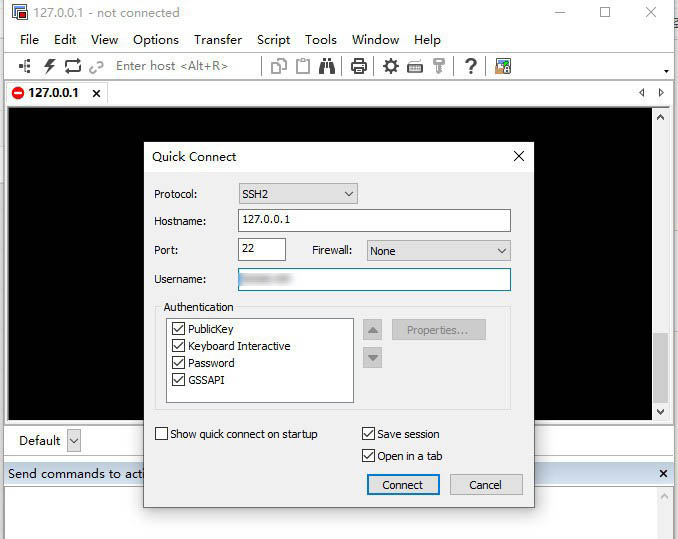
Task: Open Session Options gear icon
Action: (390, 66)
